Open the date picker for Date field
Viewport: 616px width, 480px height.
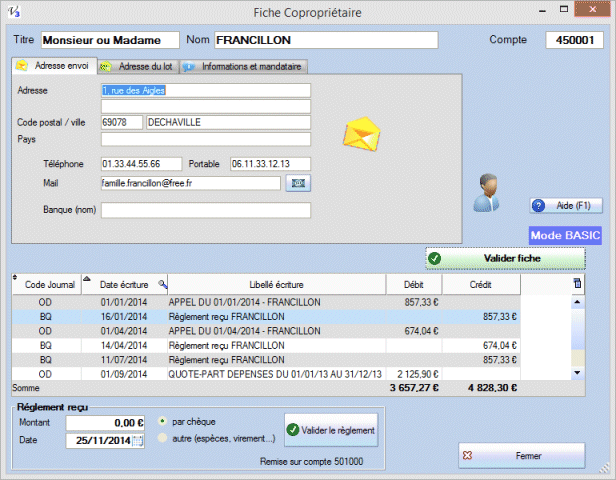(x=138, y=440)
